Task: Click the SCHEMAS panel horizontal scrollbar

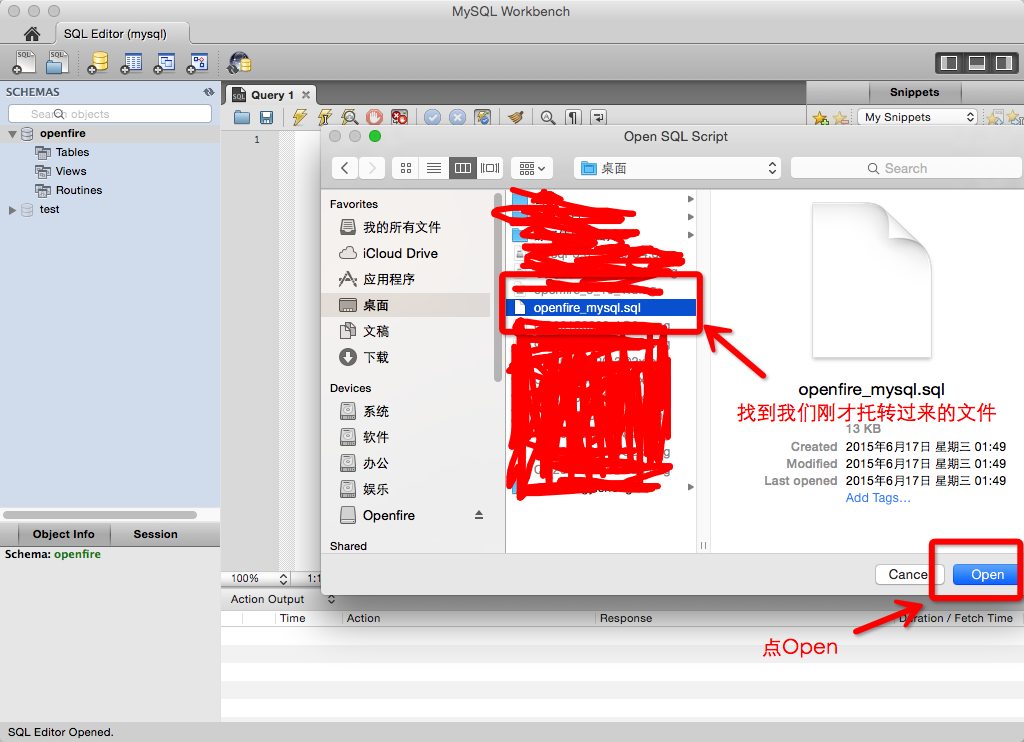Action: (100, 515)
